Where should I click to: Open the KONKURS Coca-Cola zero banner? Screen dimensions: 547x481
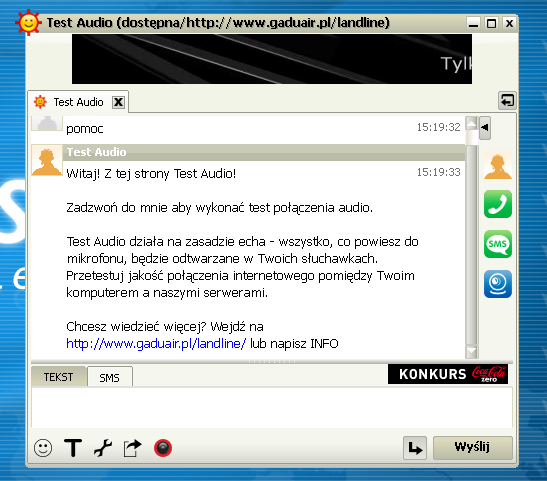(448, 374)
